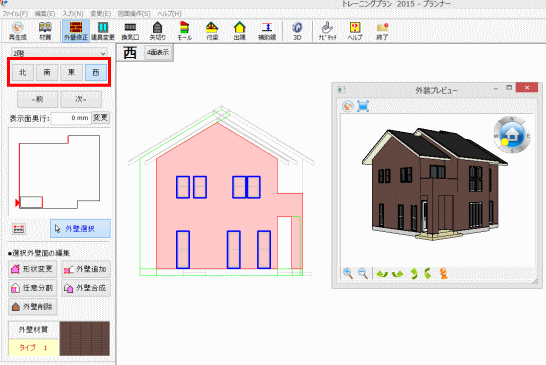
Task: Select the 外壁修正 exterior wall edit tool
Action: coord(76,31)
